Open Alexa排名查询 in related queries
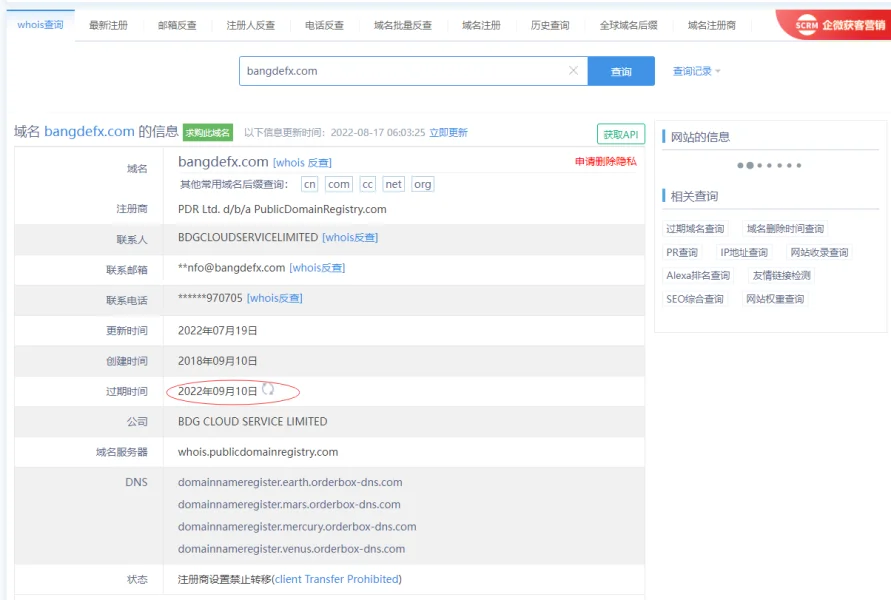This screenshot has width=891, height=600. pos(700,275)
